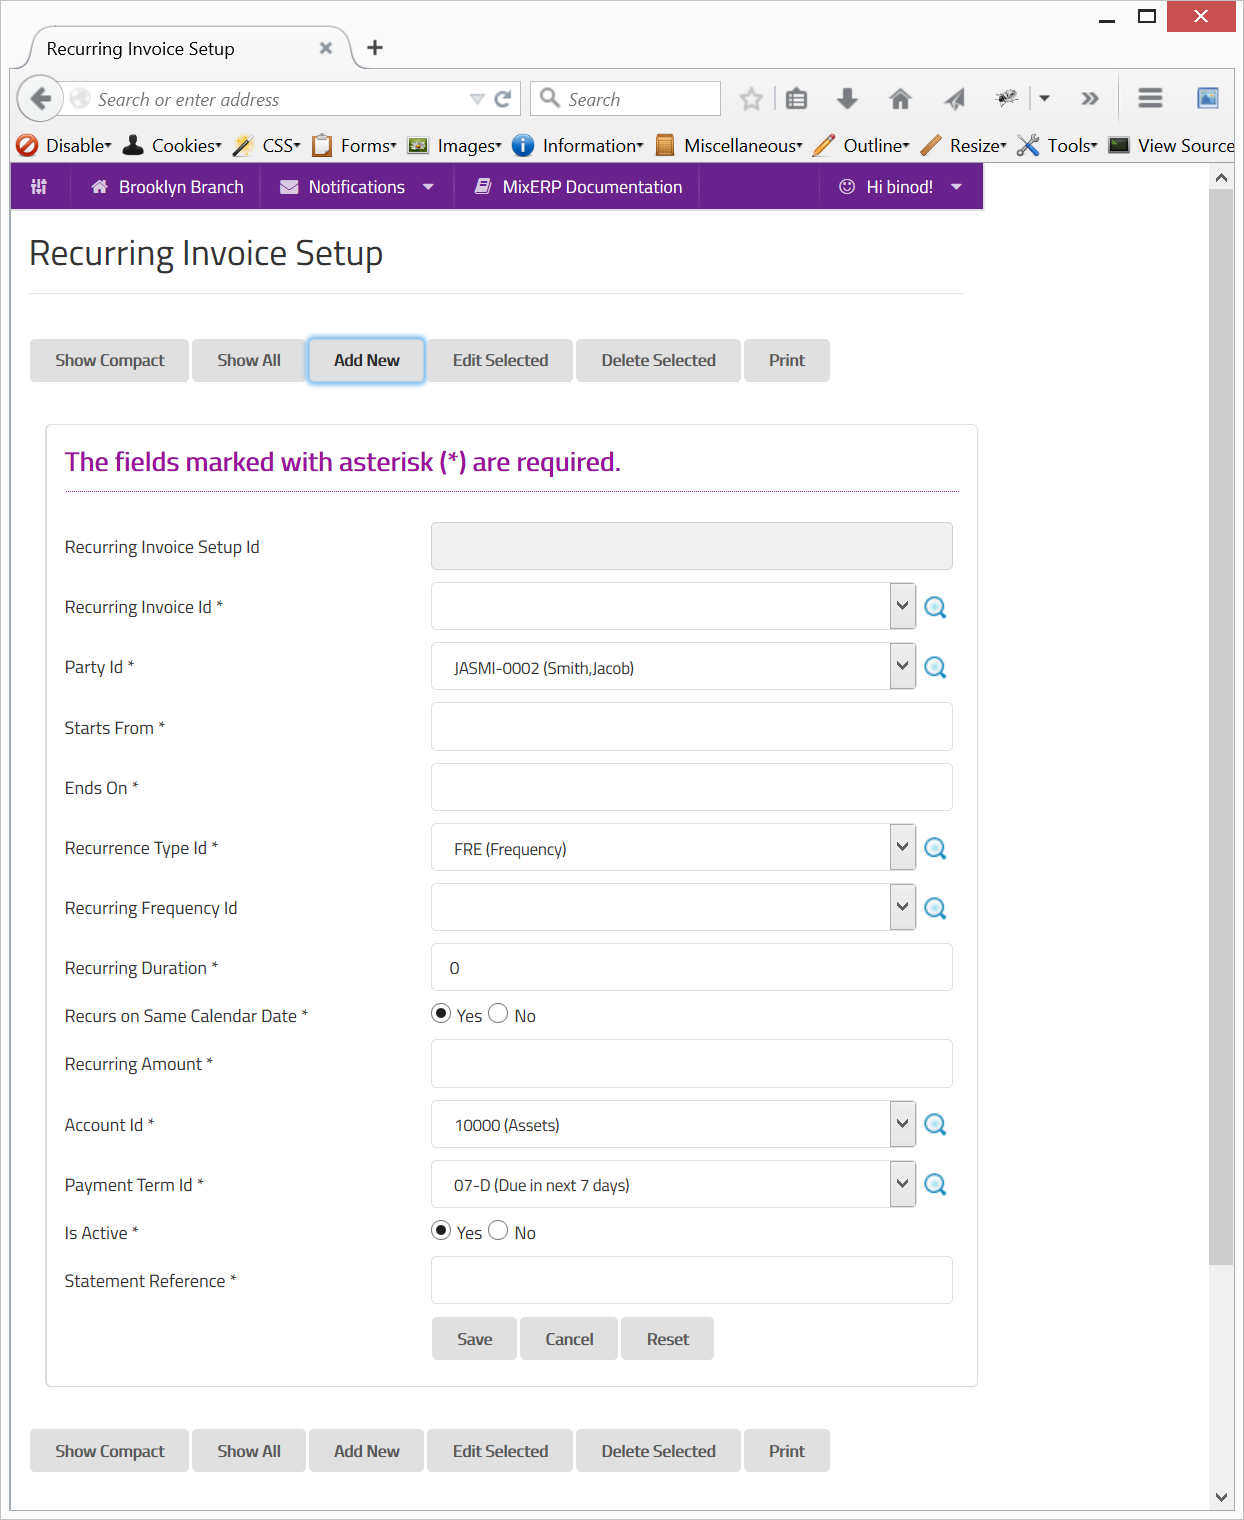Open lookup search for Payment Term Id
1244x1520 pixels.
(x=935, y=1184)
